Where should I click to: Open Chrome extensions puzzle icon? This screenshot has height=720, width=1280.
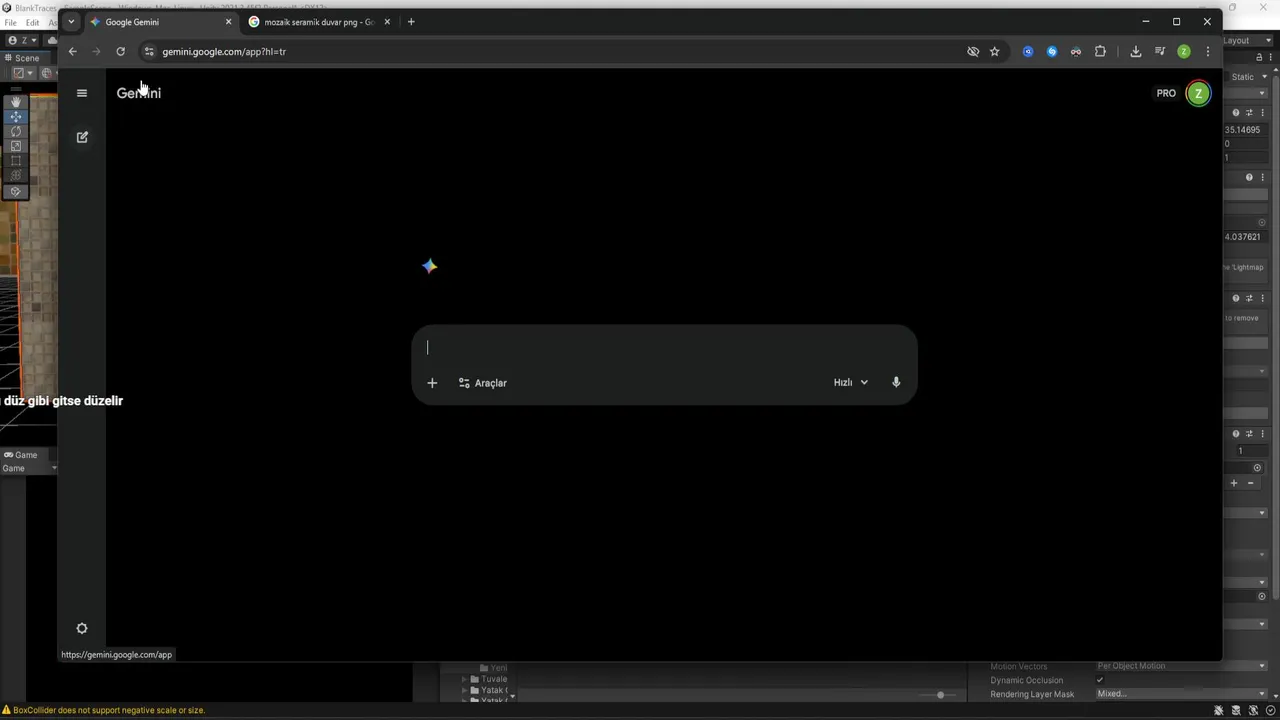[x=1101, y=51]
